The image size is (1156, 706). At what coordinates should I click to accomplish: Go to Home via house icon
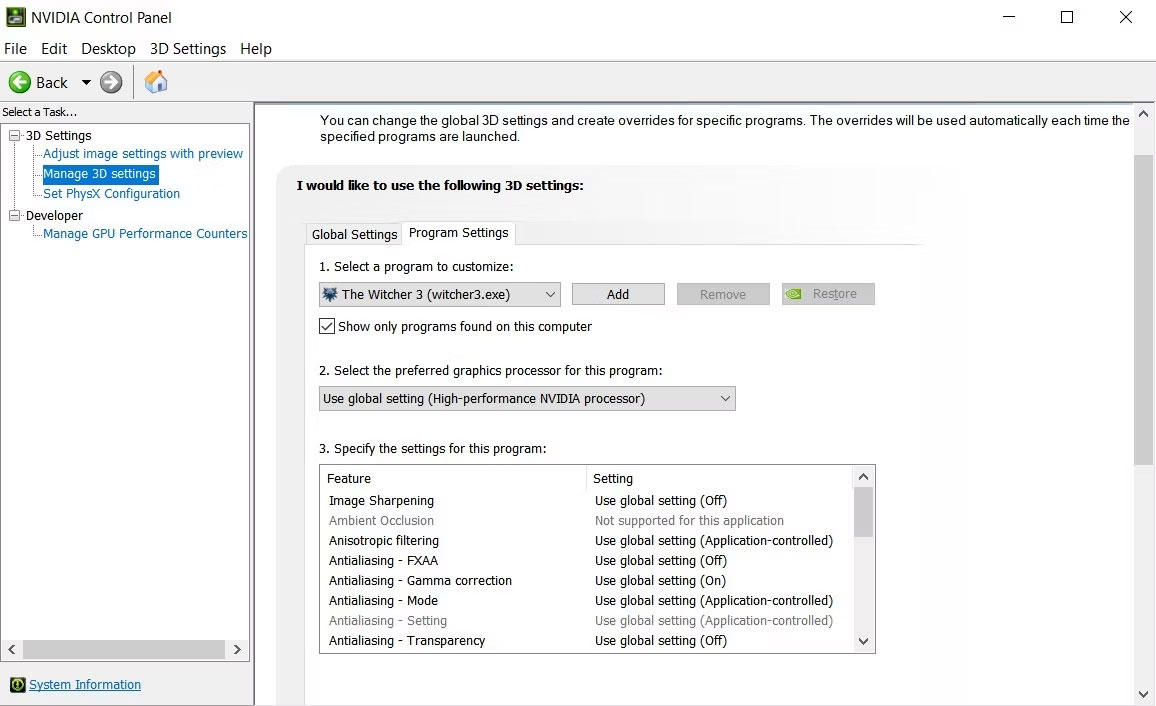coord(156,82)
